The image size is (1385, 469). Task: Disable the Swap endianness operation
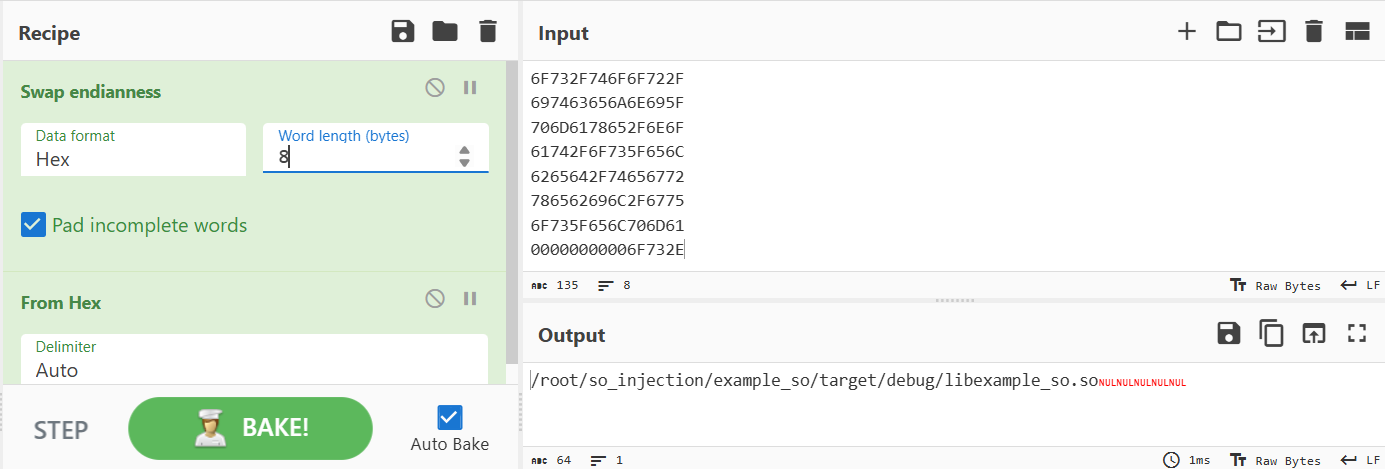click(435, 88)
